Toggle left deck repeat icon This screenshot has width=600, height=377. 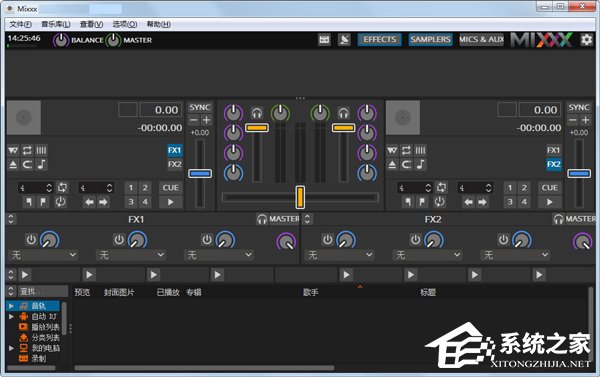pyautogui.click(x=27, y=150)
